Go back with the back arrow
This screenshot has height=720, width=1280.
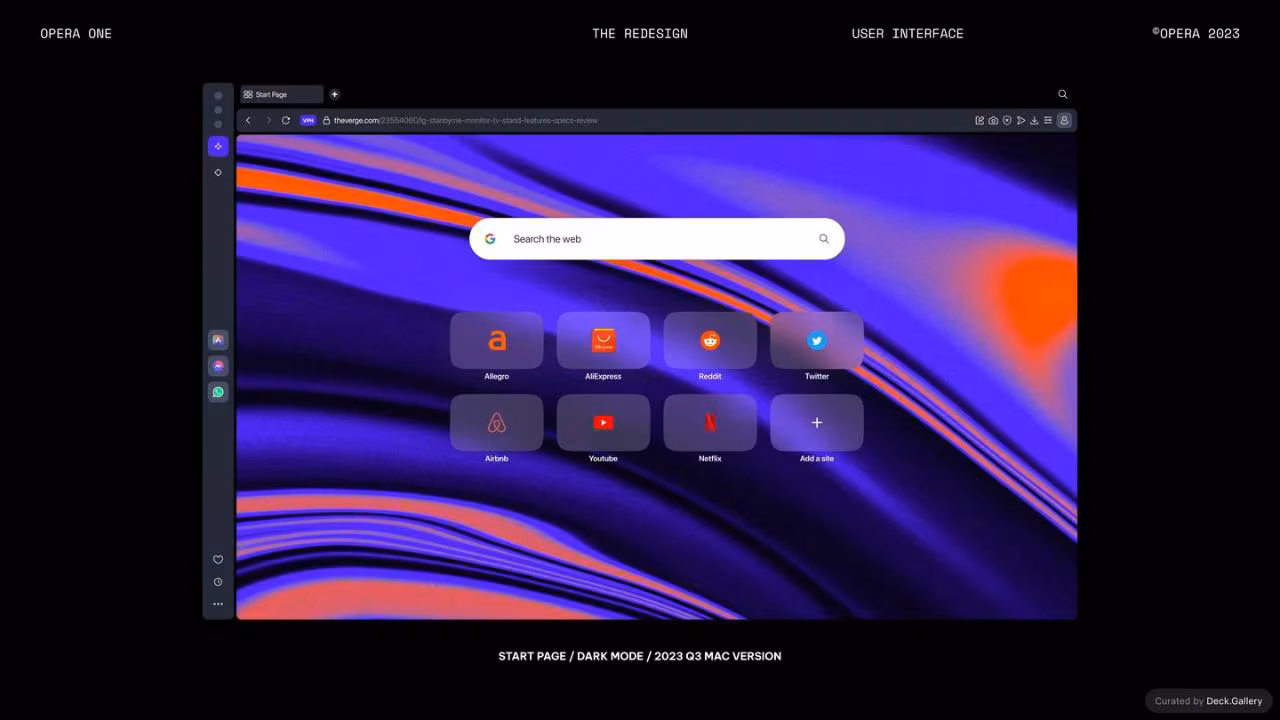(x=248, y=120)
